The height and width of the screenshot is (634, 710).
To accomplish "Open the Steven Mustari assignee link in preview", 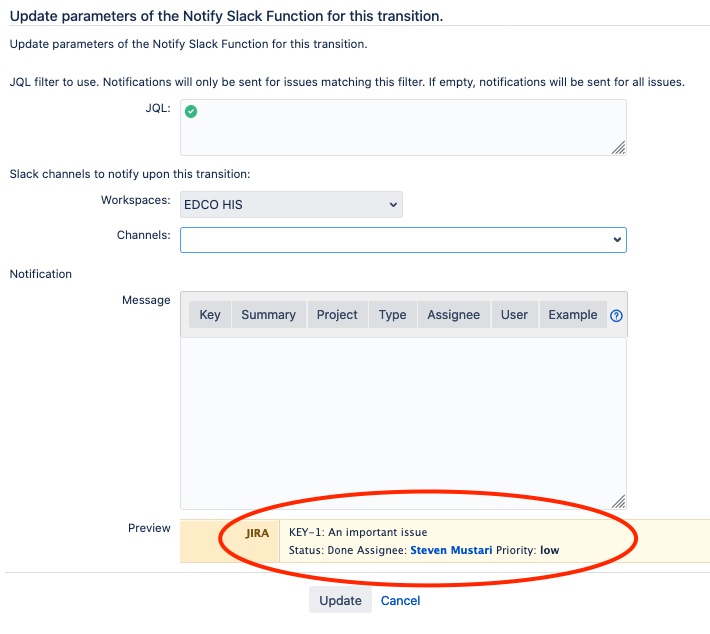I will pos(451,550).
